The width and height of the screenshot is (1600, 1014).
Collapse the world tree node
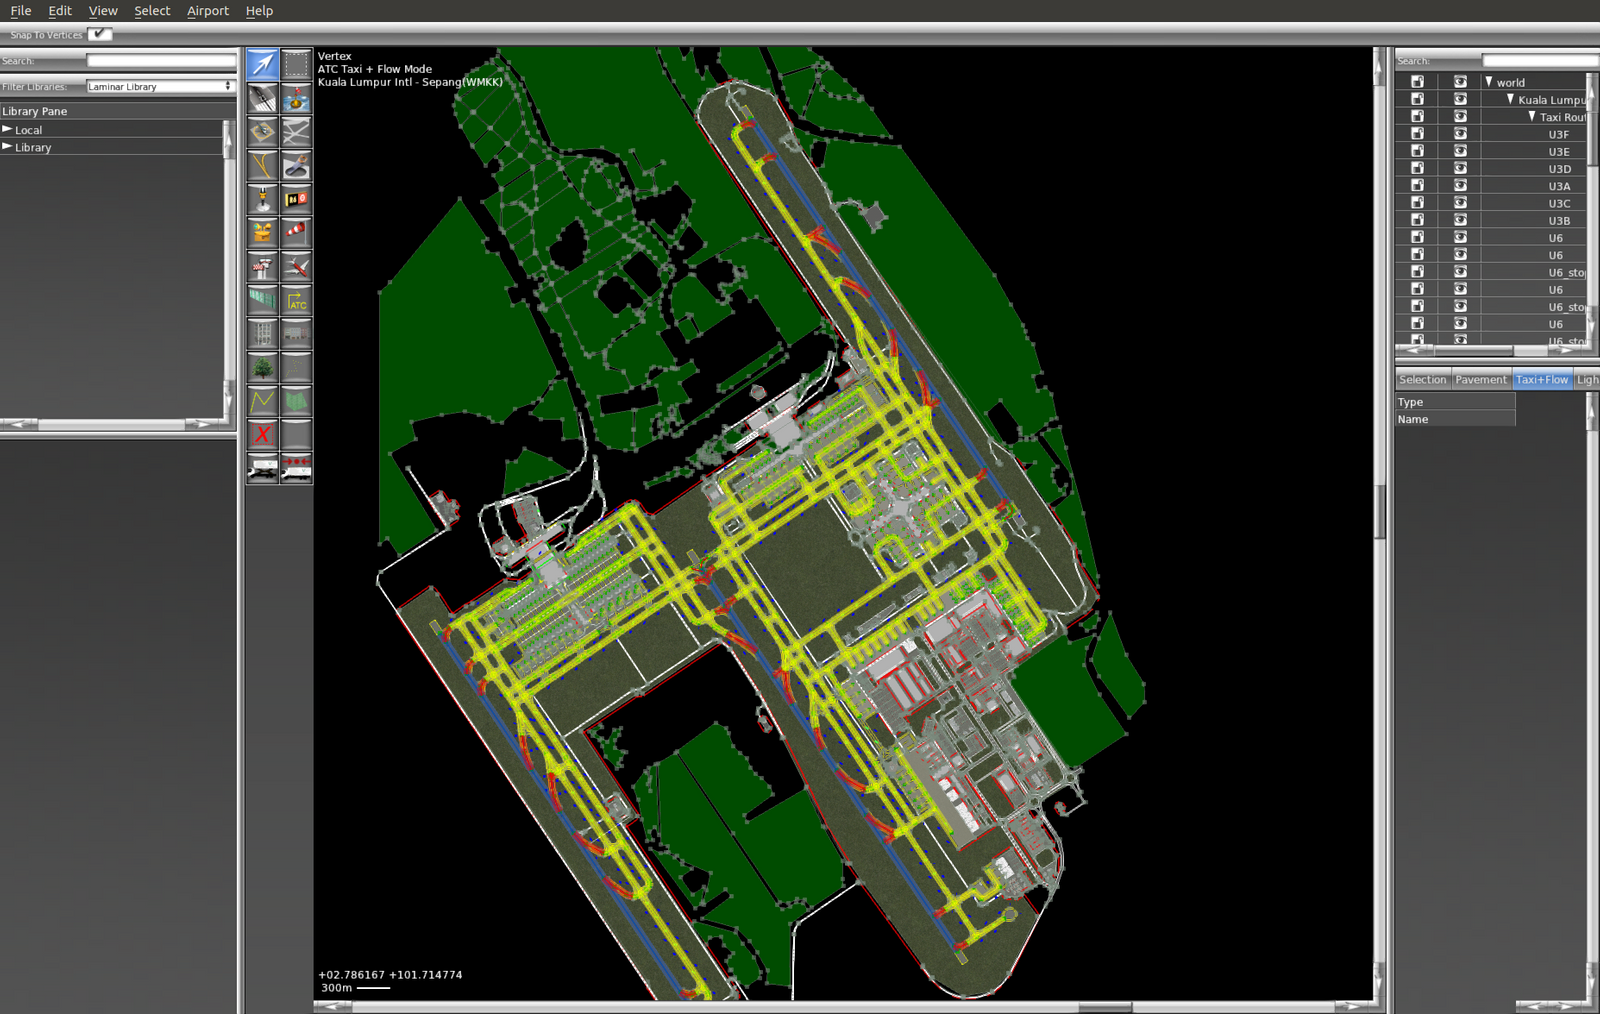(x=1489, y=82)
